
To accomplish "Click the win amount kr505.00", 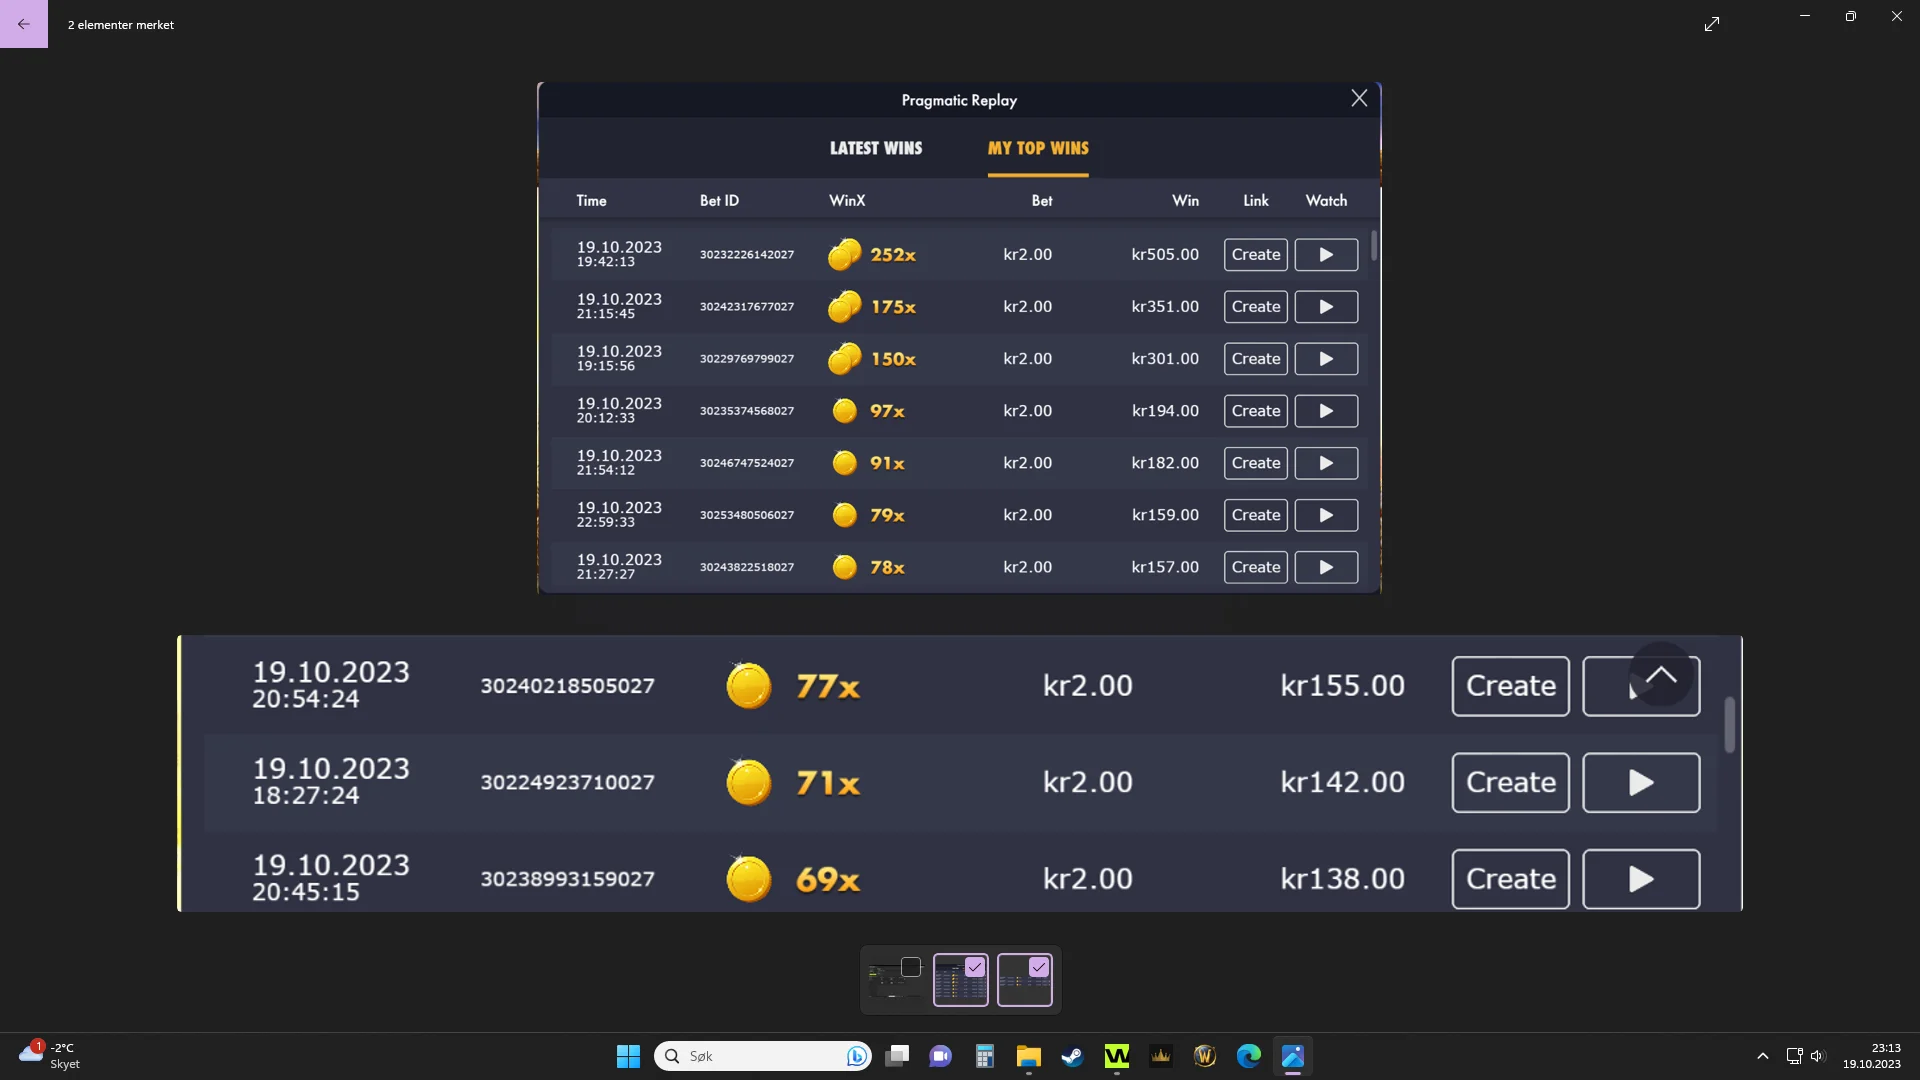I will [1165, 255].
